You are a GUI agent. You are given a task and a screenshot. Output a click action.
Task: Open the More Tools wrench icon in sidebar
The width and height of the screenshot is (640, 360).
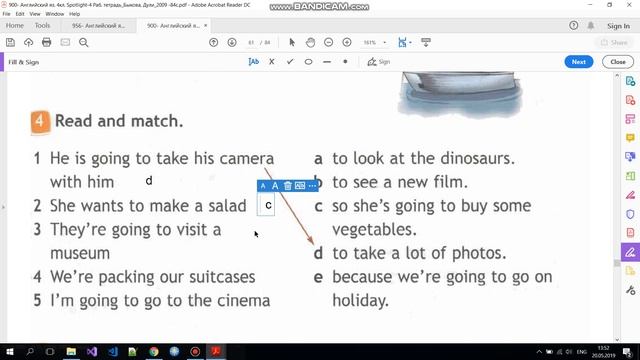630,290
